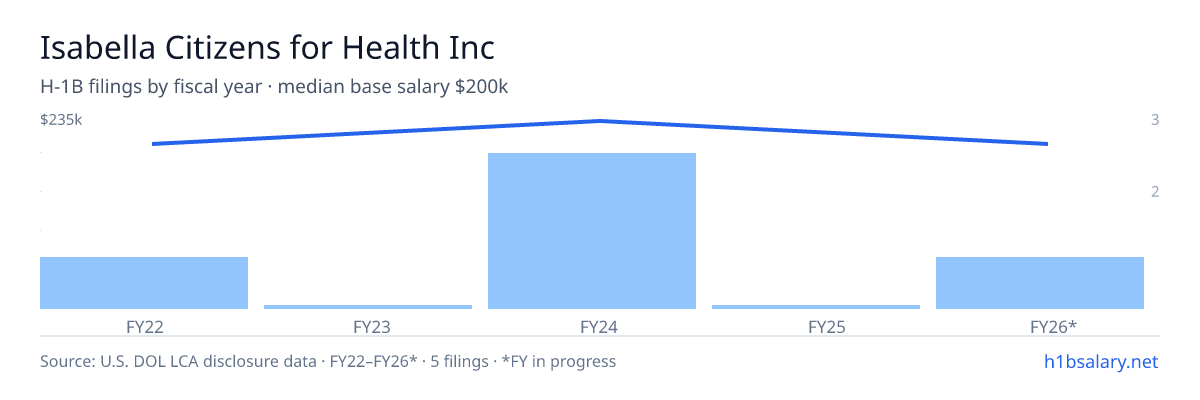Screen dimensions: 1200x400
Task: Click the Isabella Citizens for Health Inc title
Action: (x=268, y=47)
